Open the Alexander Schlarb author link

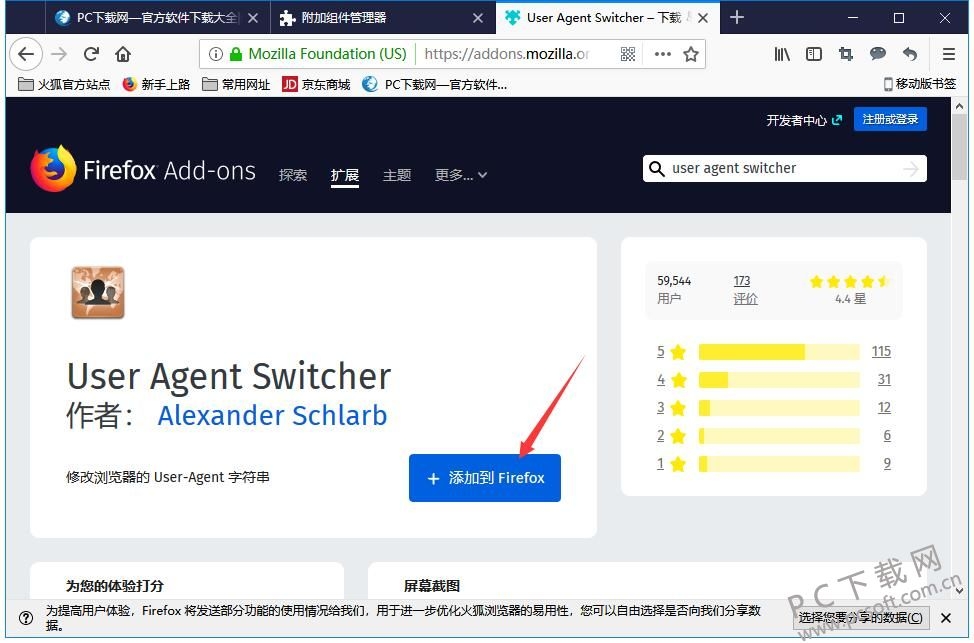(x=272, y=416)
